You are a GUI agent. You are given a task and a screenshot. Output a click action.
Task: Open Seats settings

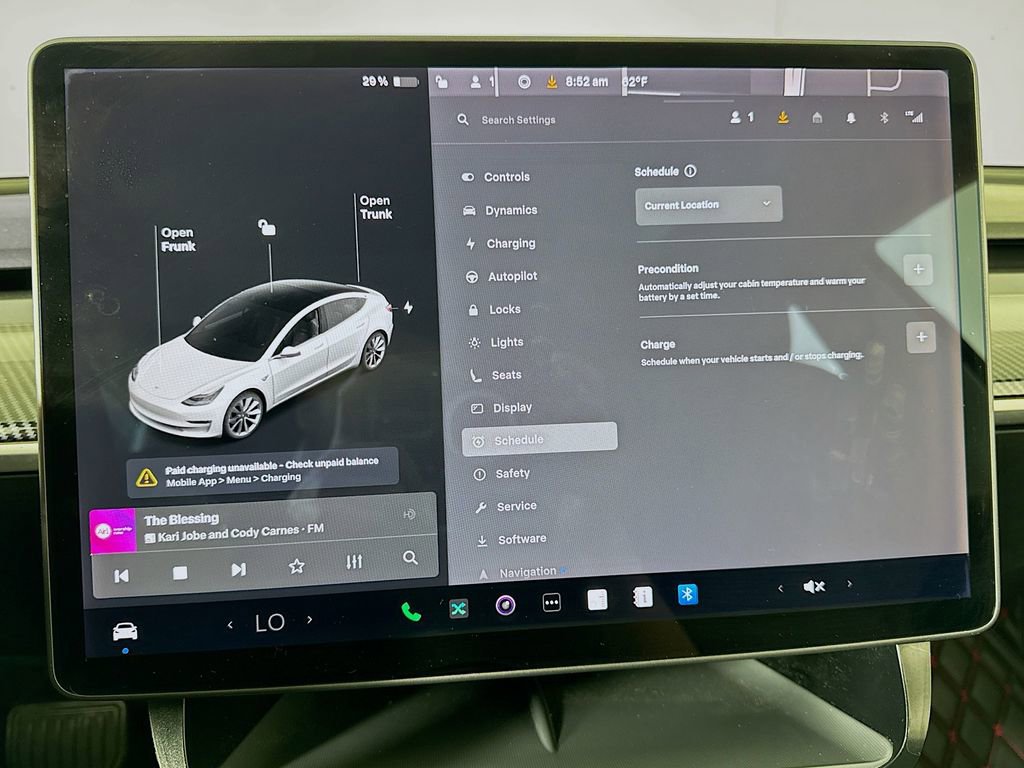tap(496, 375)
